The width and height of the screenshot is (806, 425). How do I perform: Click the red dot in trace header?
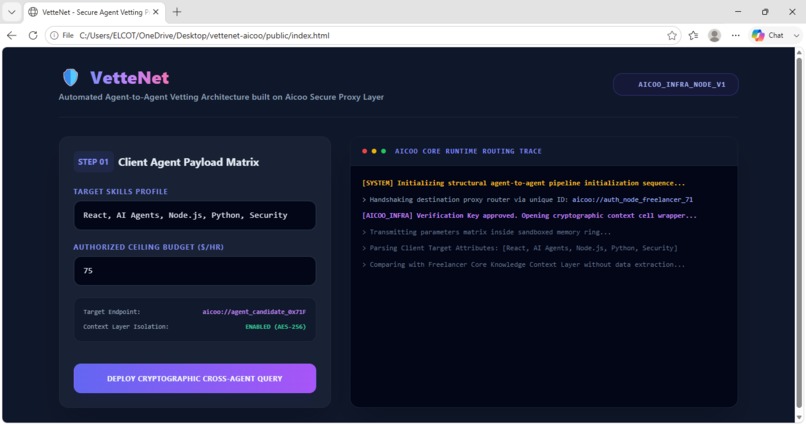(364, 151)
